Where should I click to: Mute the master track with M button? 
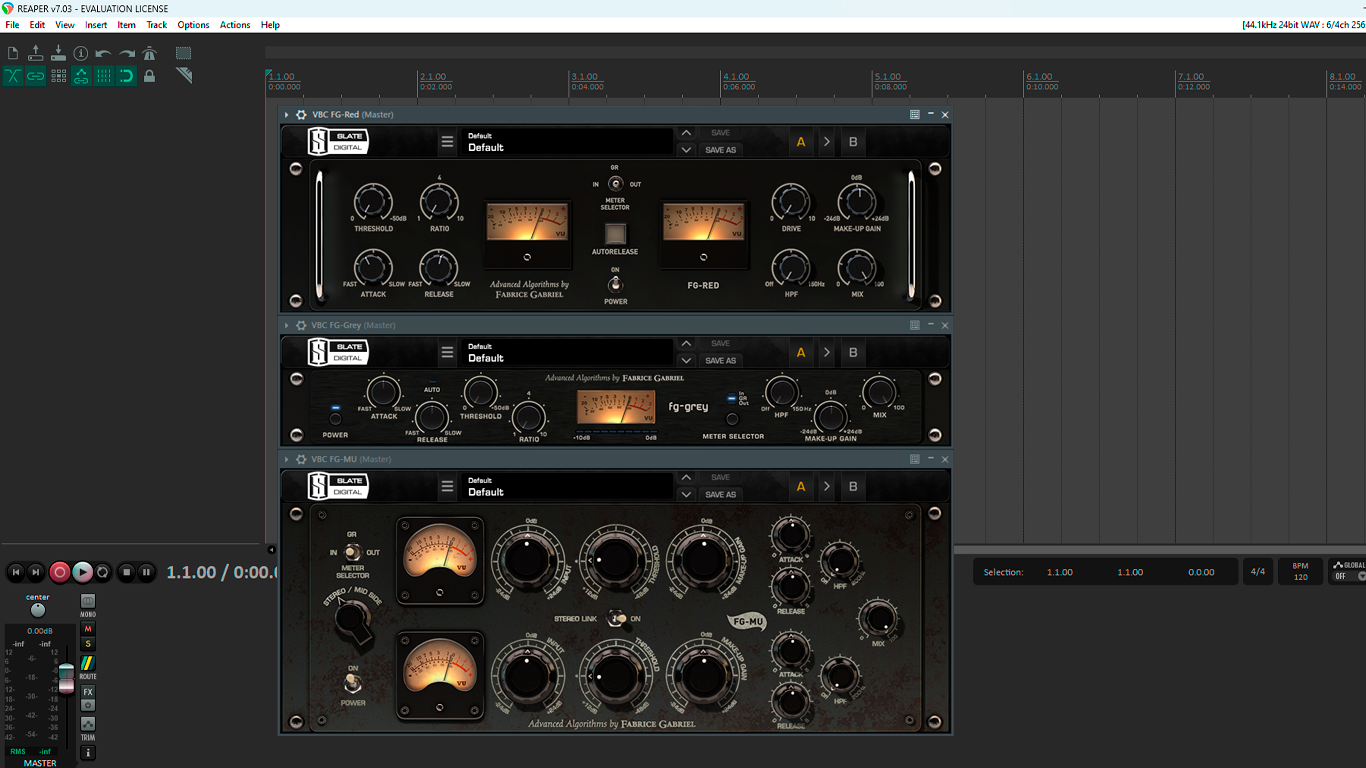(x=88, y=629)
